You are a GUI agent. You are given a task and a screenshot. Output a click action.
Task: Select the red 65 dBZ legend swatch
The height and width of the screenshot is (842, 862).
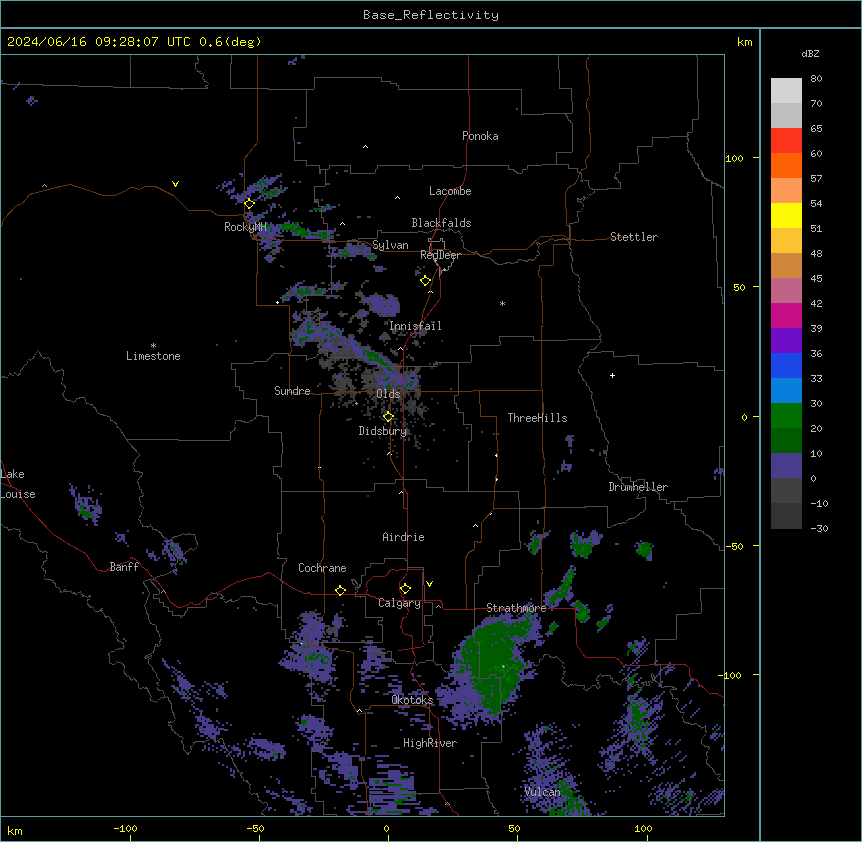click(x=786, y=141)
